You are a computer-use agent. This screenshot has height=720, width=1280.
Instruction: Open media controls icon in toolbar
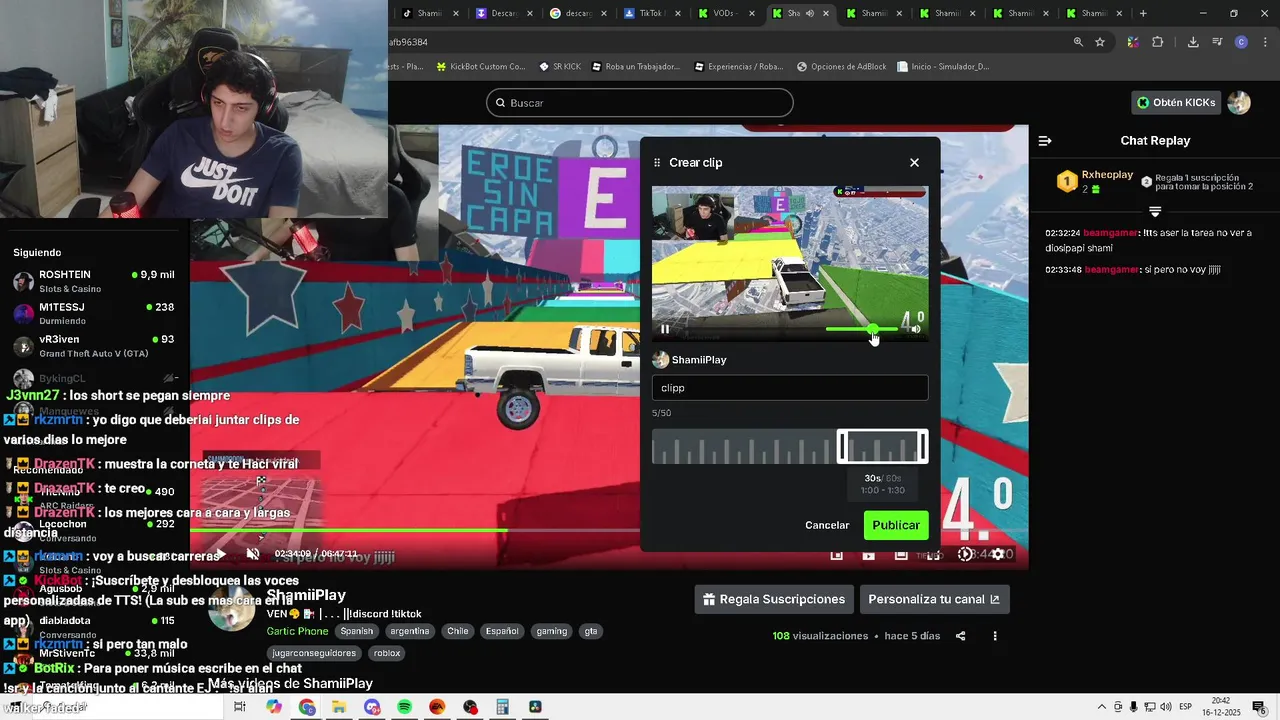[1217, 42]
